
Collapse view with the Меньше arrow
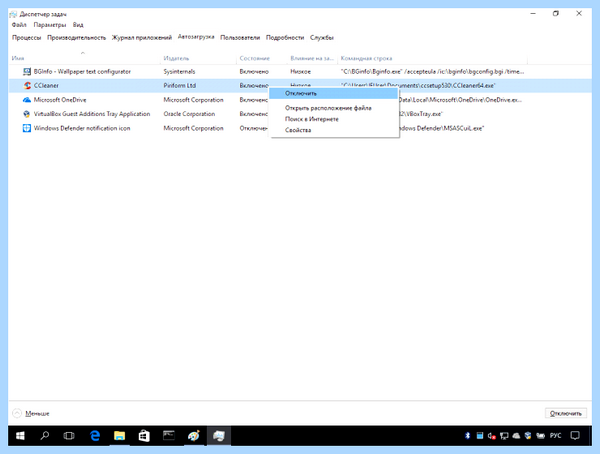(17, 413)
